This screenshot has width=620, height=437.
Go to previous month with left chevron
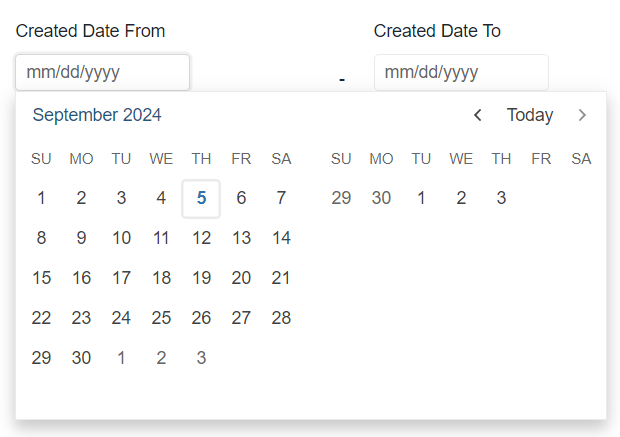click(478, 115)
